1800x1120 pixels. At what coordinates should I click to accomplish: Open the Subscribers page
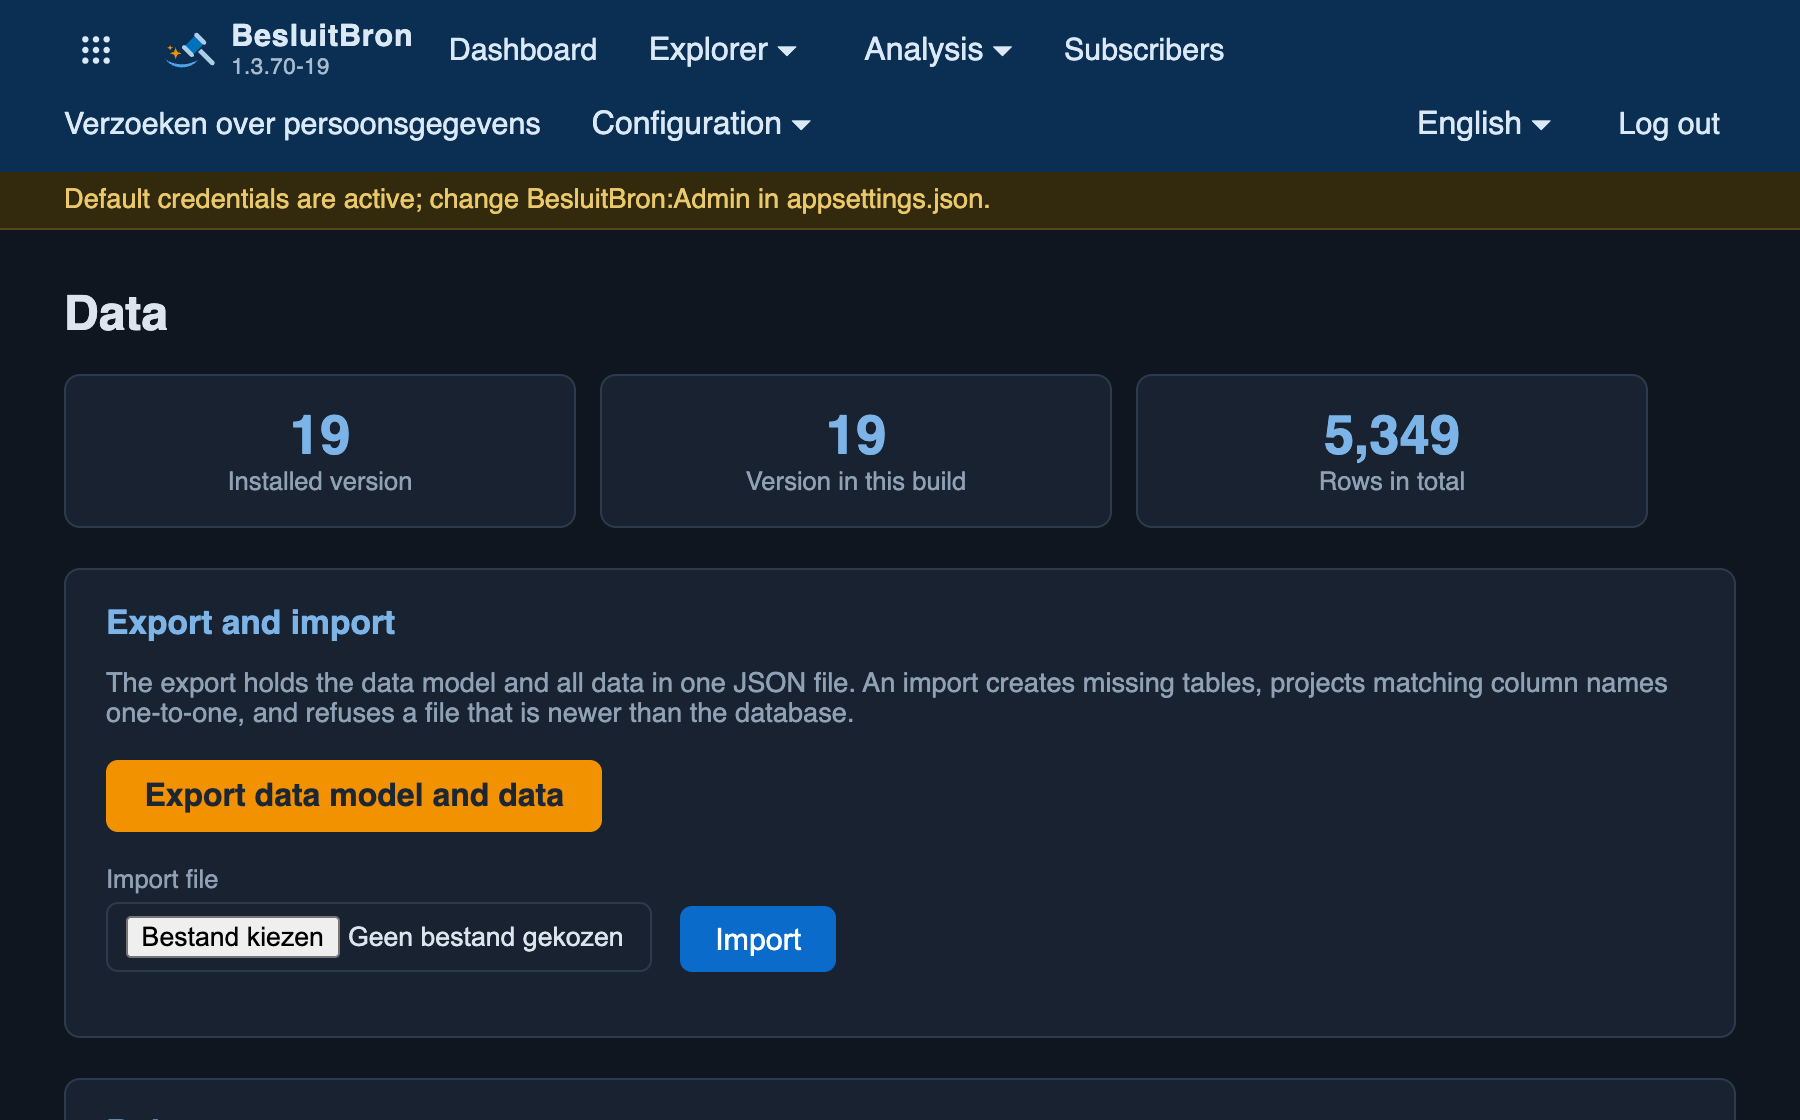[1144, 50]
